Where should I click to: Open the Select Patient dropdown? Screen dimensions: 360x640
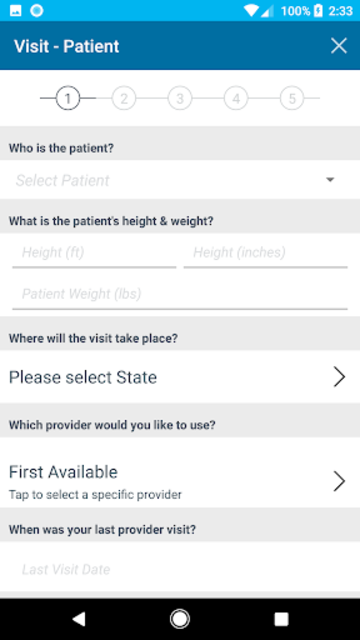coord(180,180)
